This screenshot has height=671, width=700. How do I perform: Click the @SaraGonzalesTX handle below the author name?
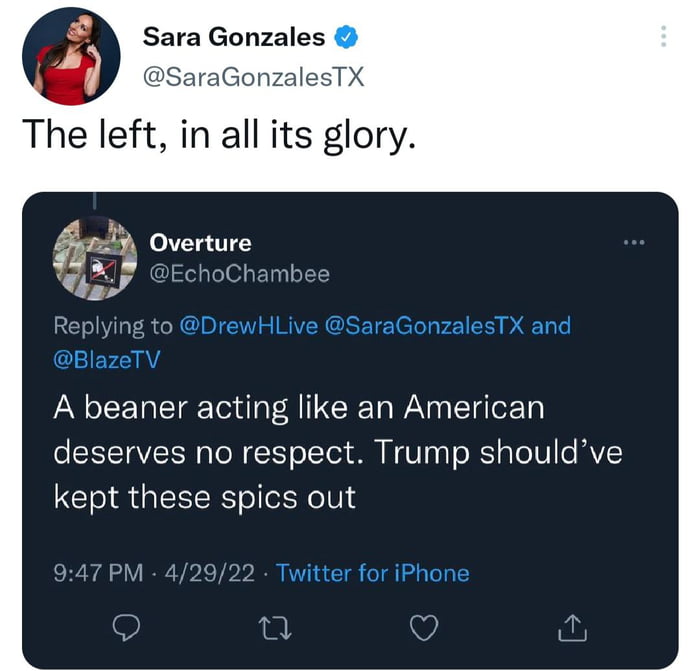click(x=254, y=76)
